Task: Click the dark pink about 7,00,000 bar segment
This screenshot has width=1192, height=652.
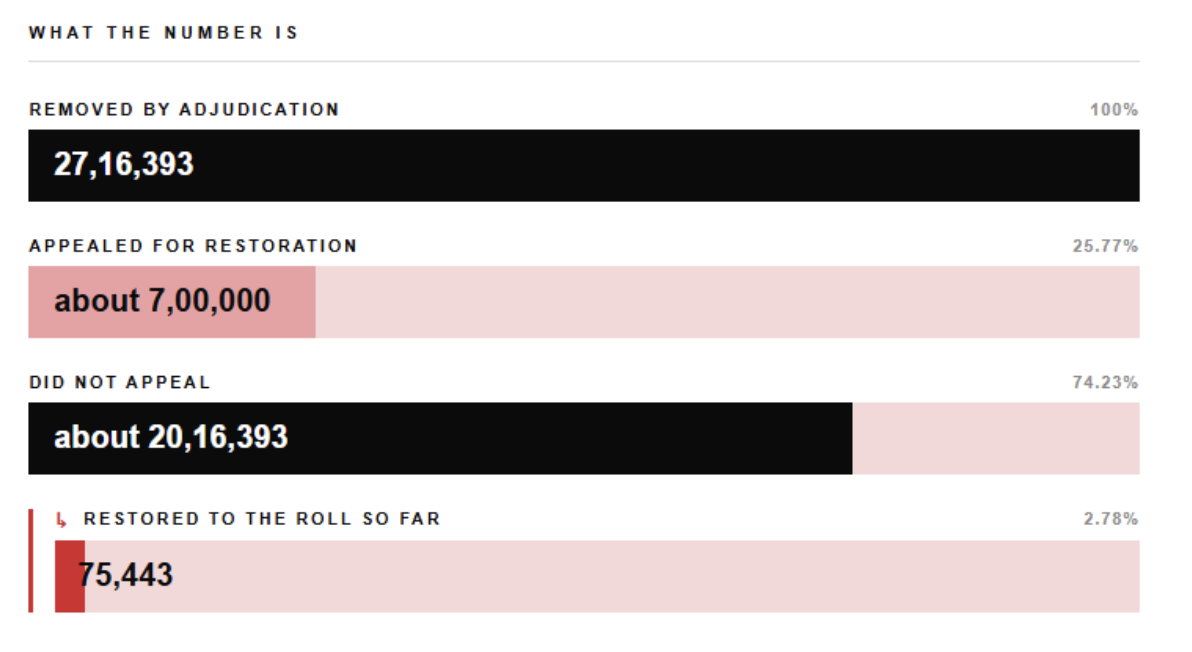Action: point(172,302)
